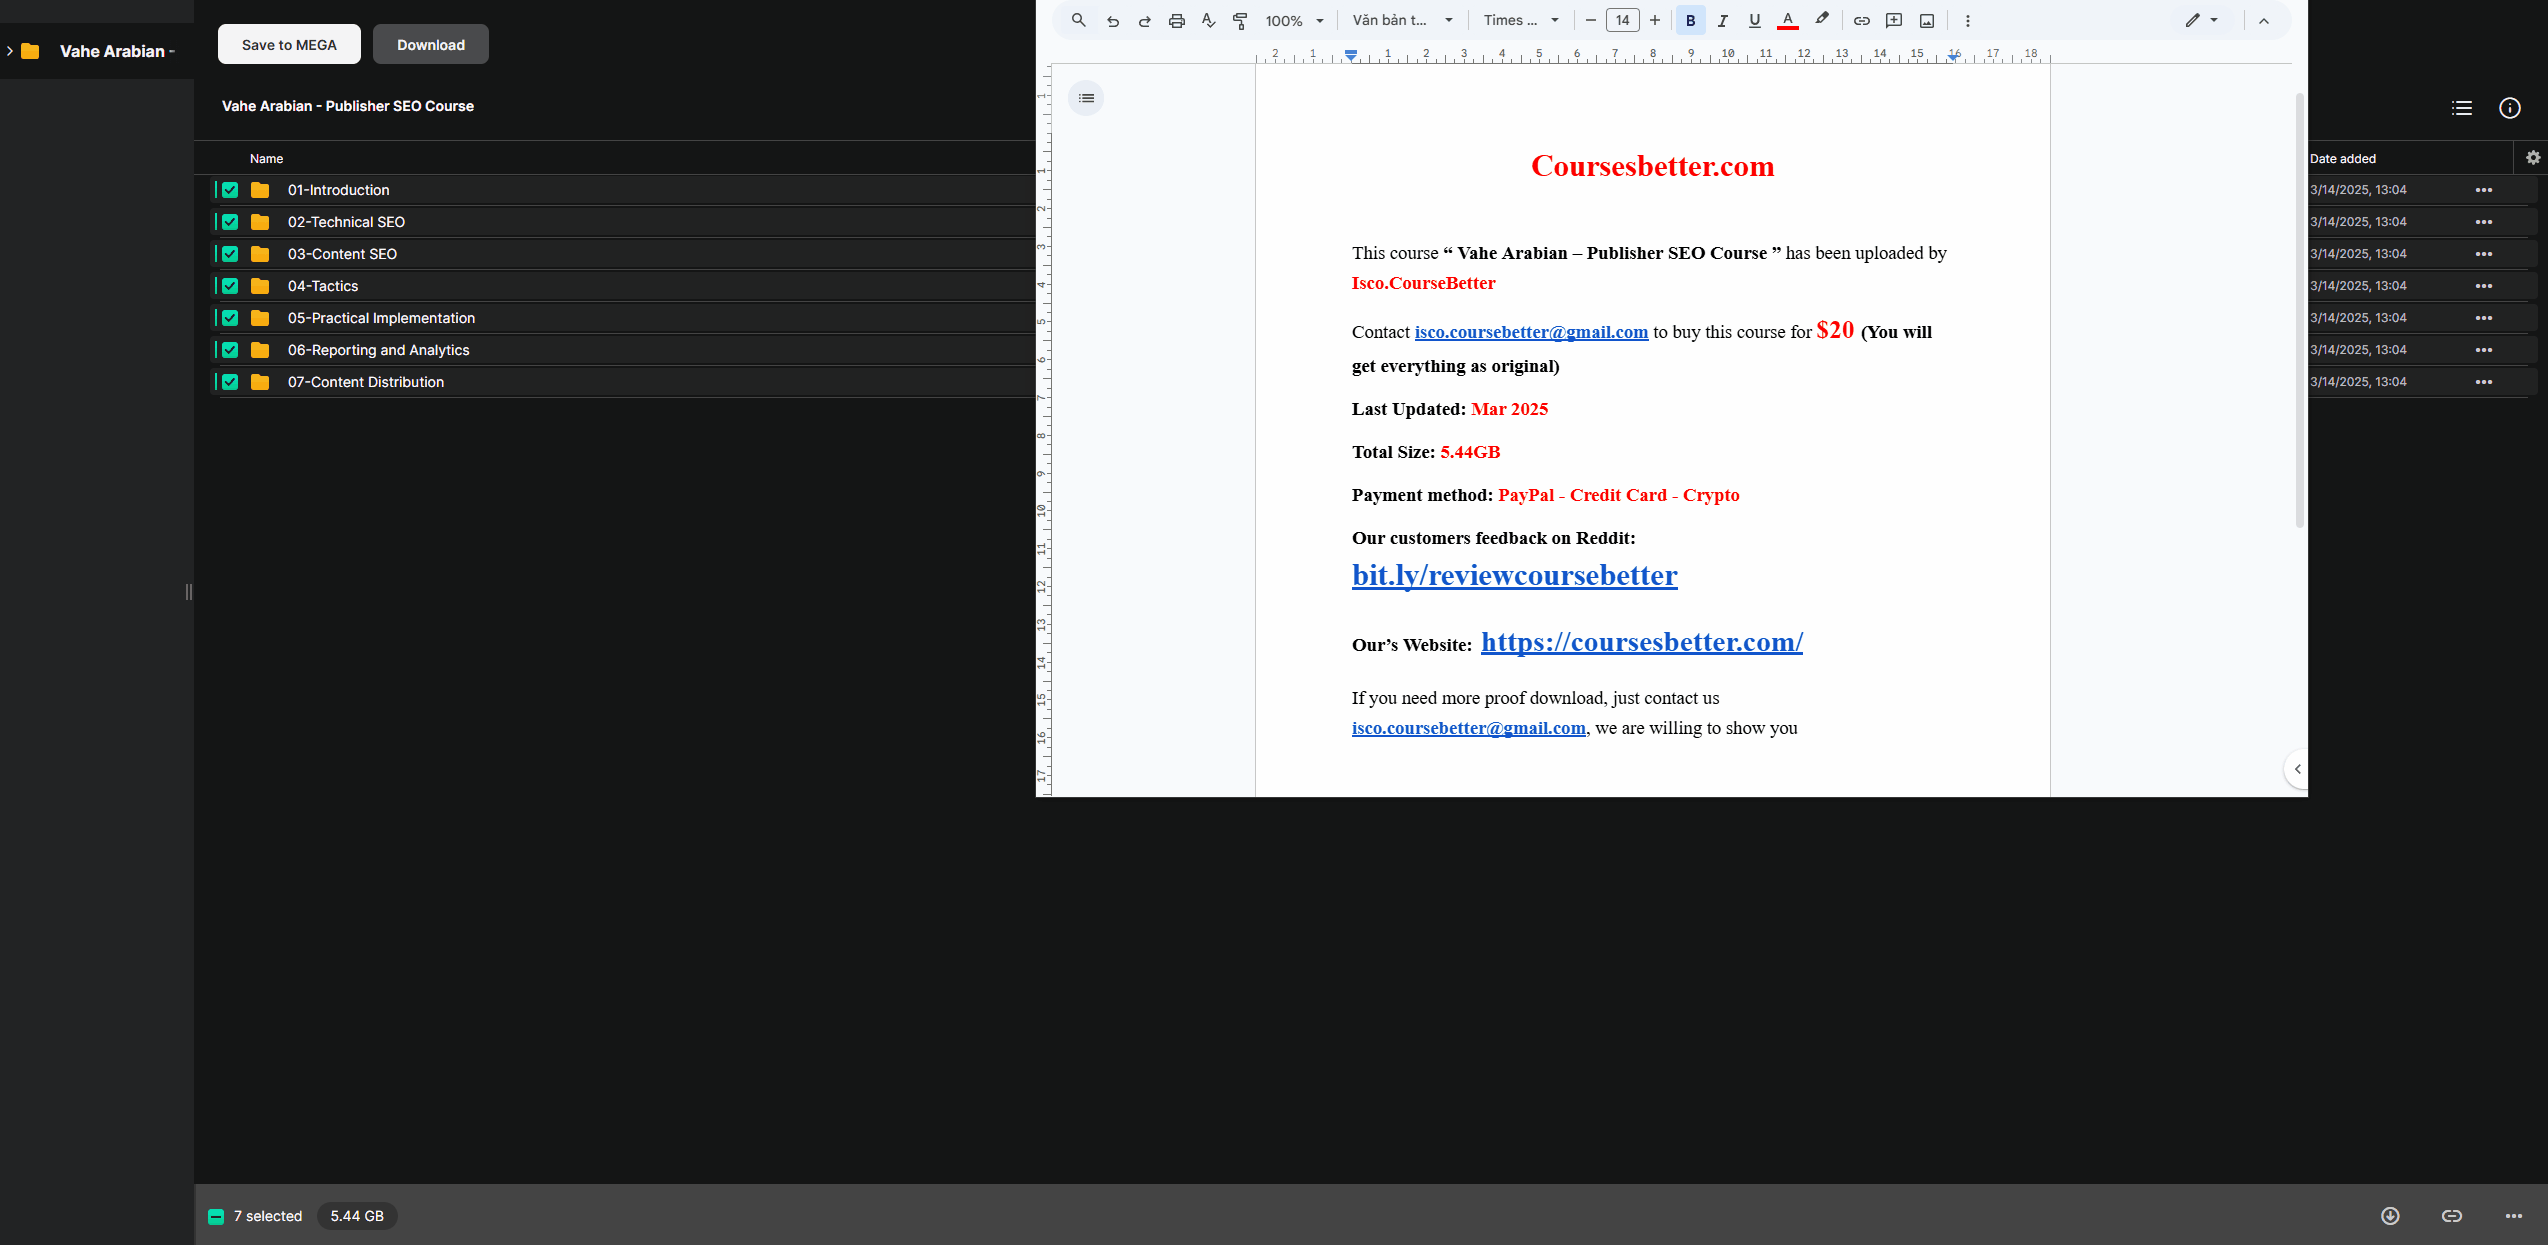Open the 100% zoom dropdown
Screen dimensions: 2548x1245
(x=1294, y=21)
